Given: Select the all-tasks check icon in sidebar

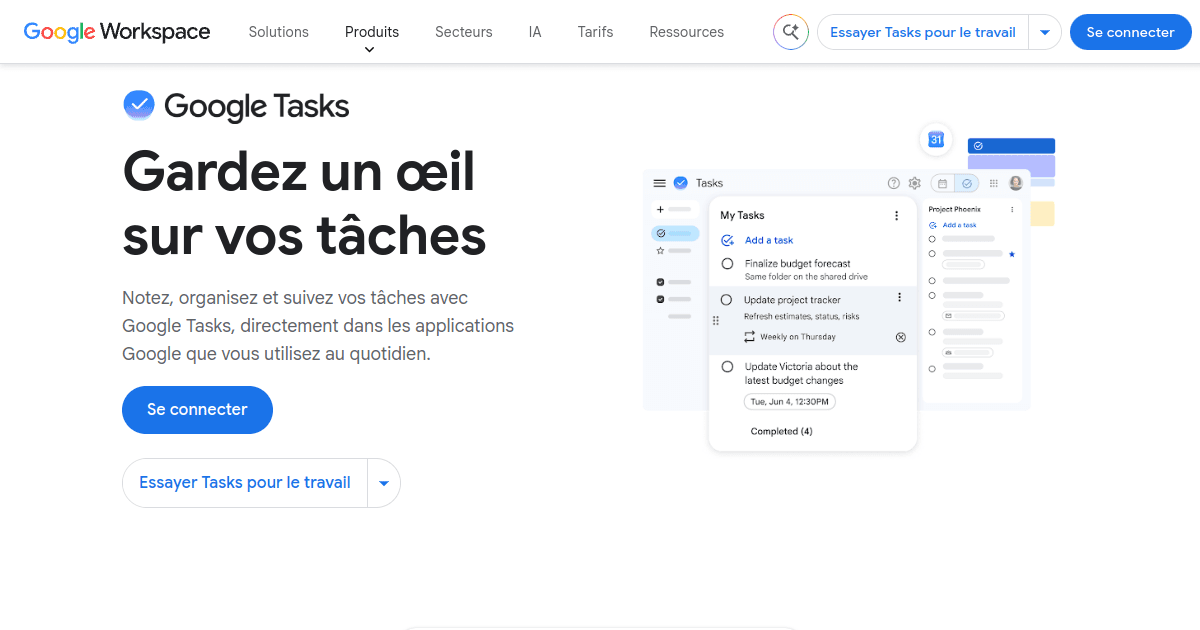Looking at the screenshot, I should coord(660,233).
